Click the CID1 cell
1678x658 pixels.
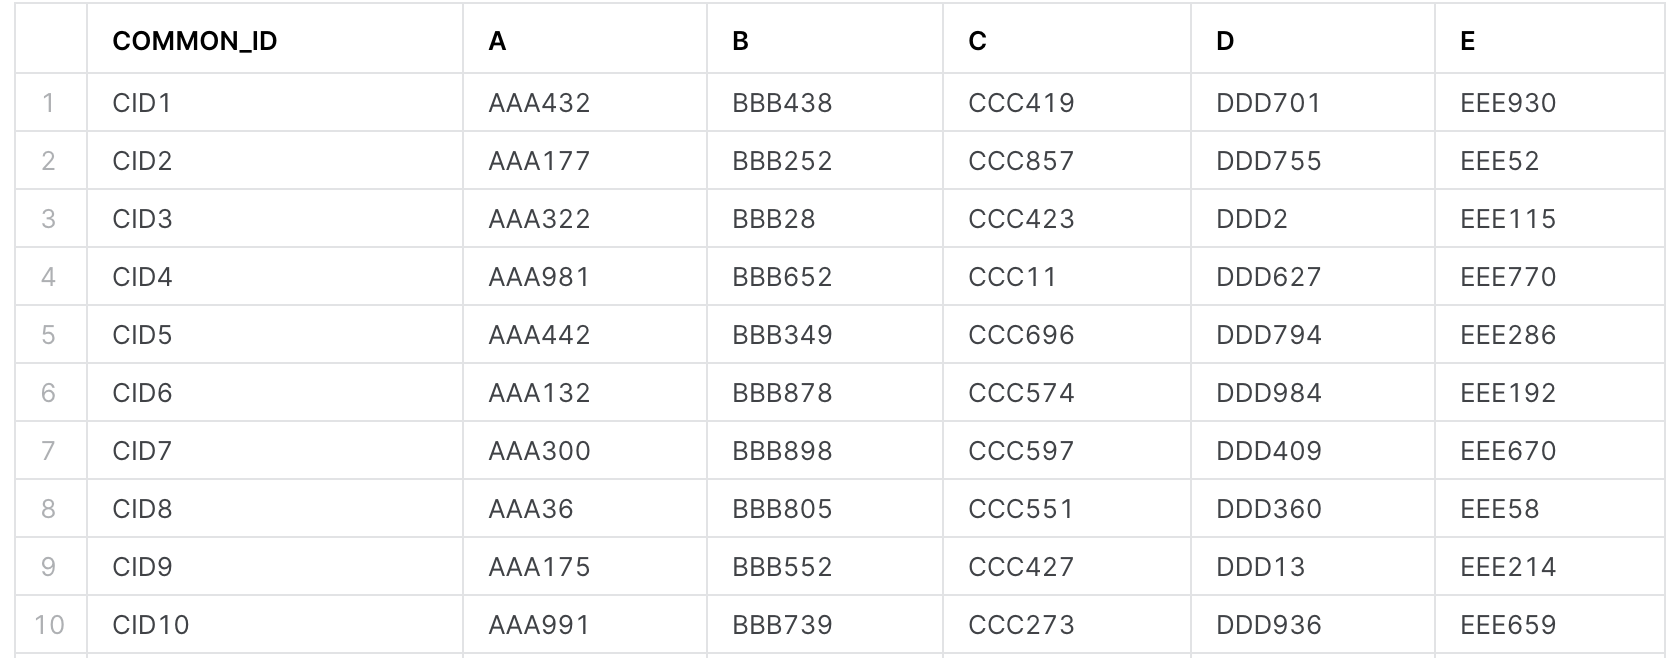pos(142,103)
